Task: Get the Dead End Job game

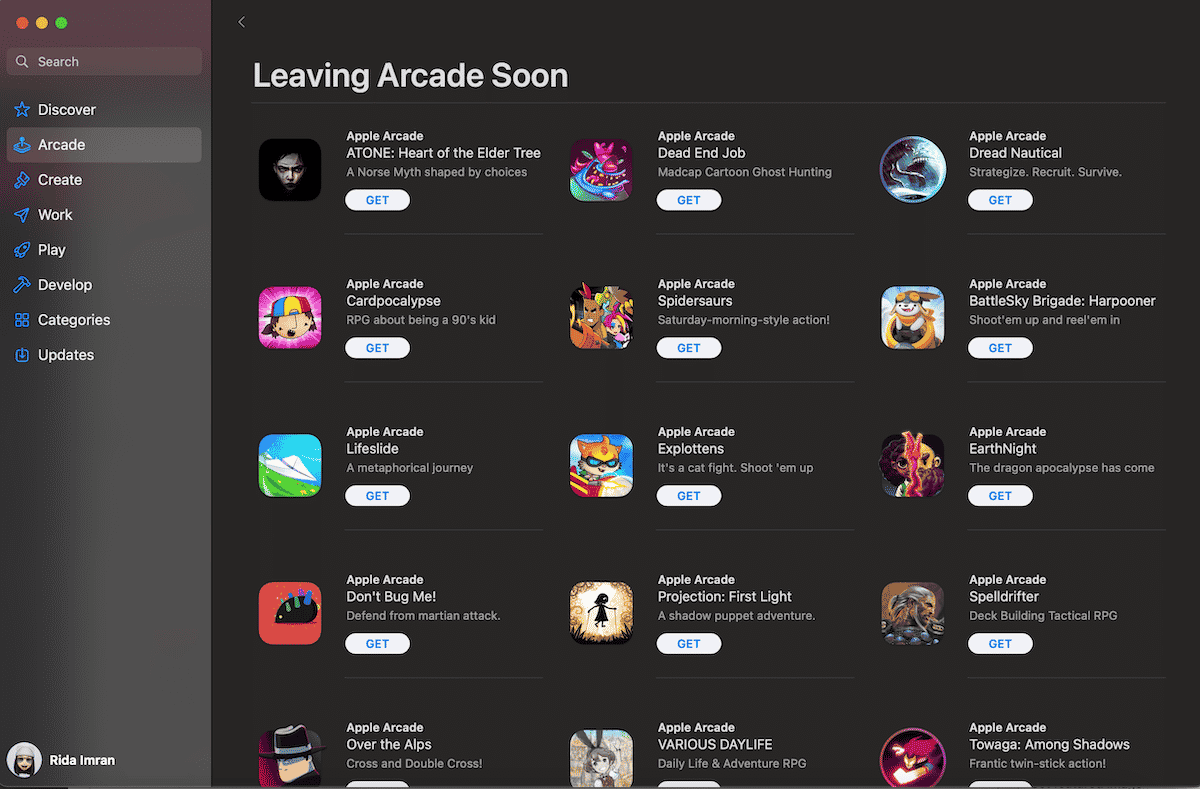Action: (689, 200)
